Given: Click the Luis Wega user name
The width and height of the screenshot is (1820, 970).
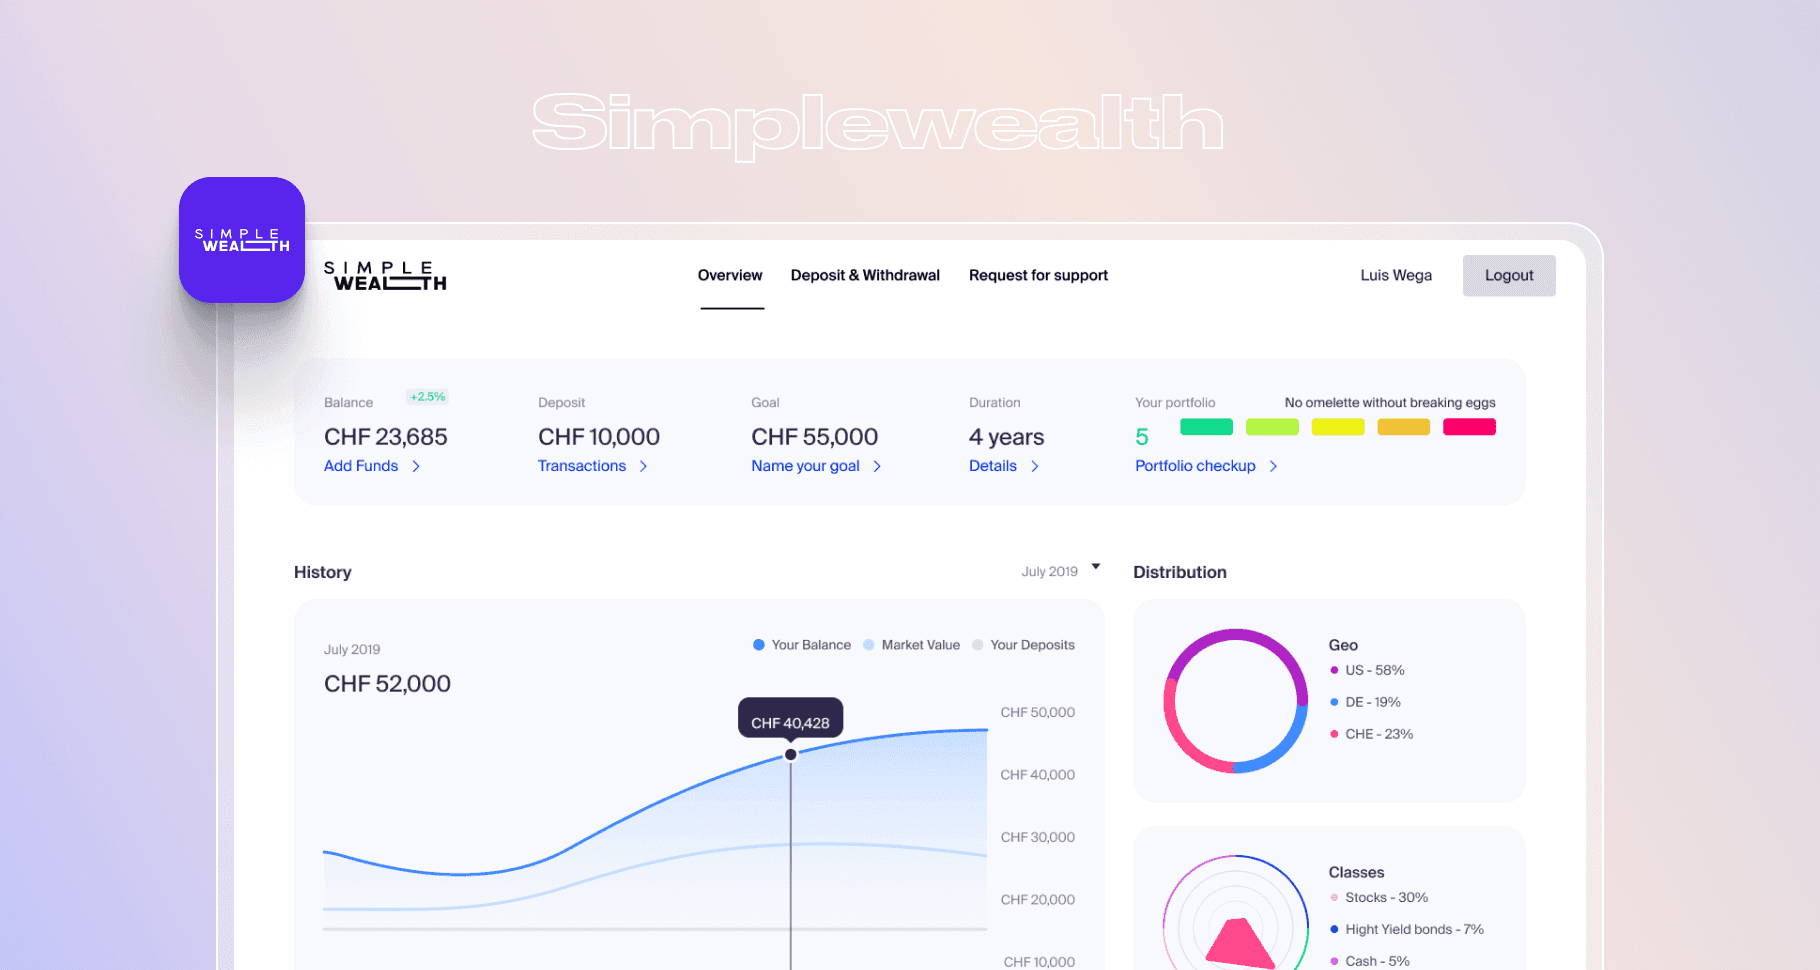Looking at the screenshot, I should coord(1396,275).
